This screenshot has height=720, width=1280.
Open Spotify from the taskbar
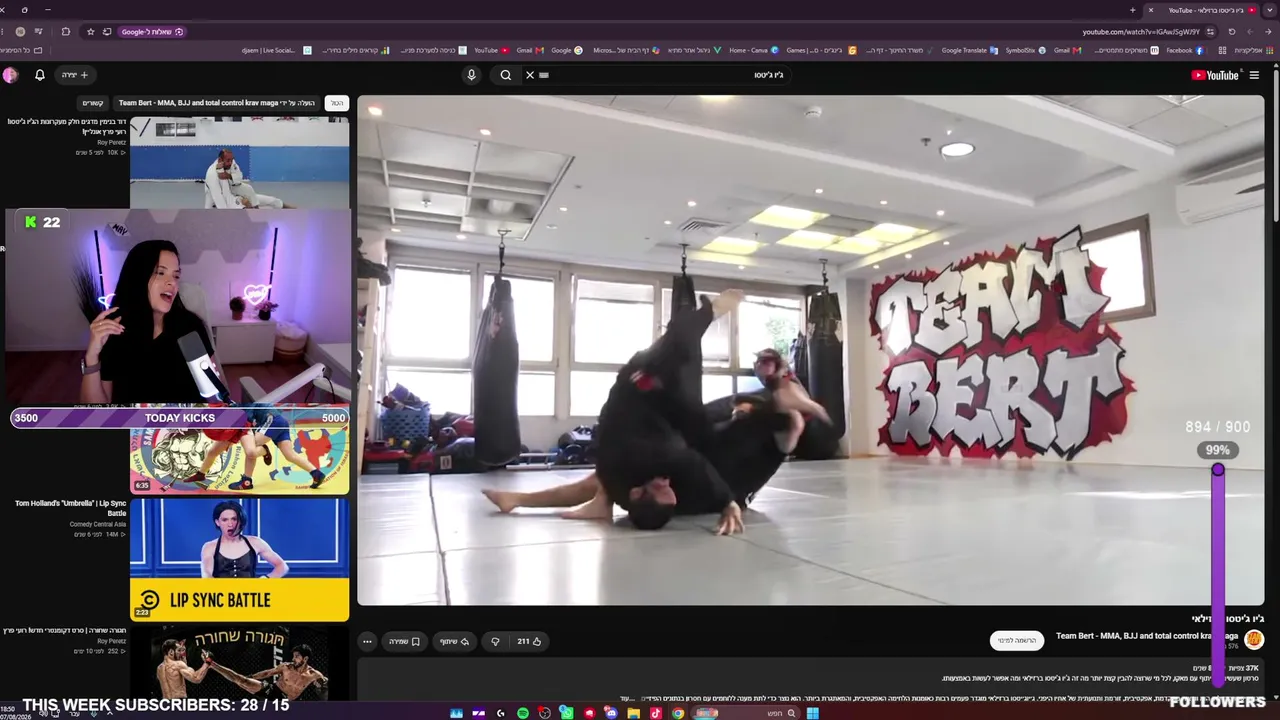[x=523, y=713]
